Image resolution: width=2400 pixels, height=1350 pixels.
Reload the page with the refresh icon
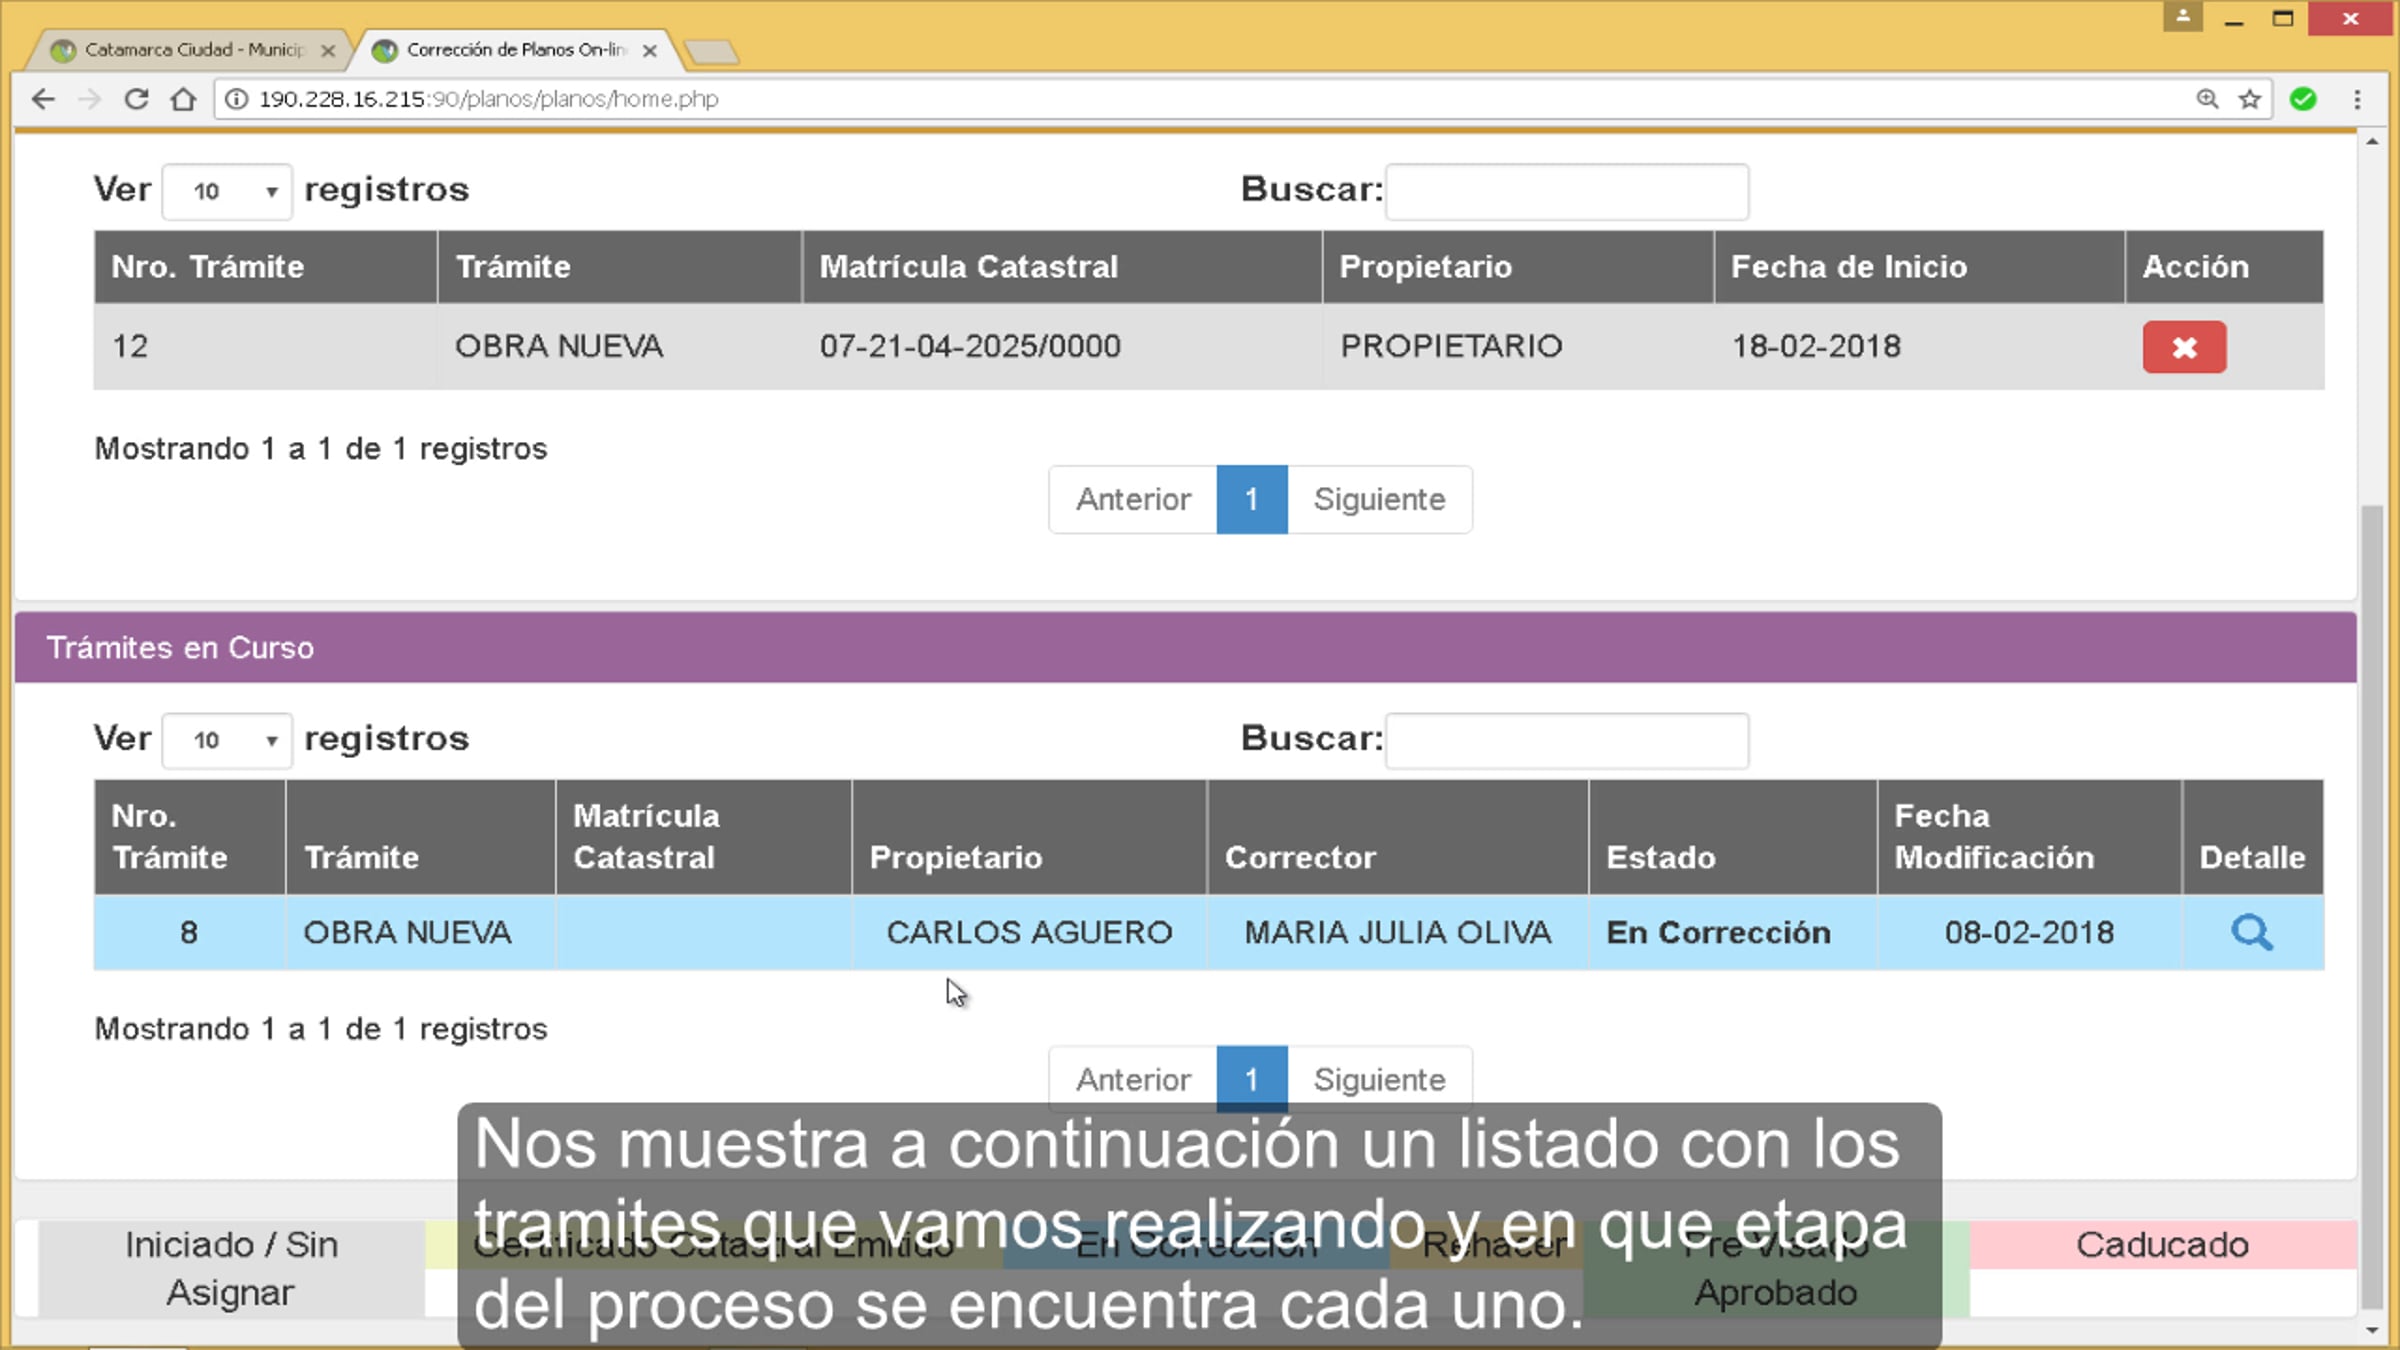coord(136,99)
